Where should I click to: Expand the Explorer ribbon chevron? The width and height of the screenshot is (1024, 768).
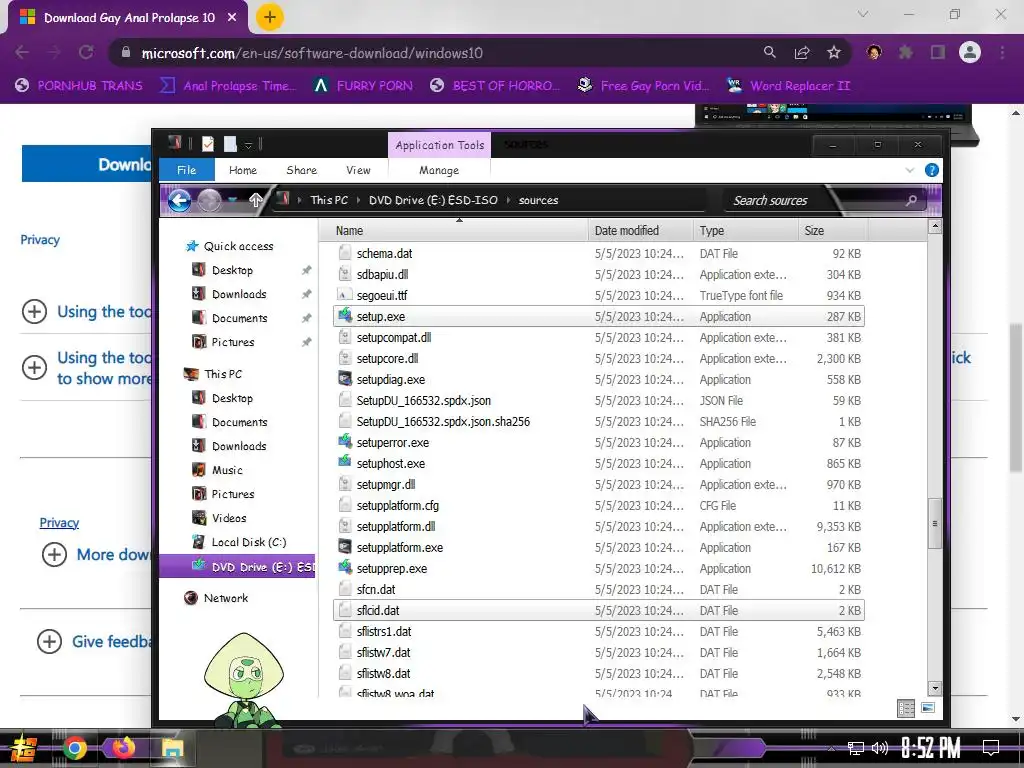tap(910, 170)
